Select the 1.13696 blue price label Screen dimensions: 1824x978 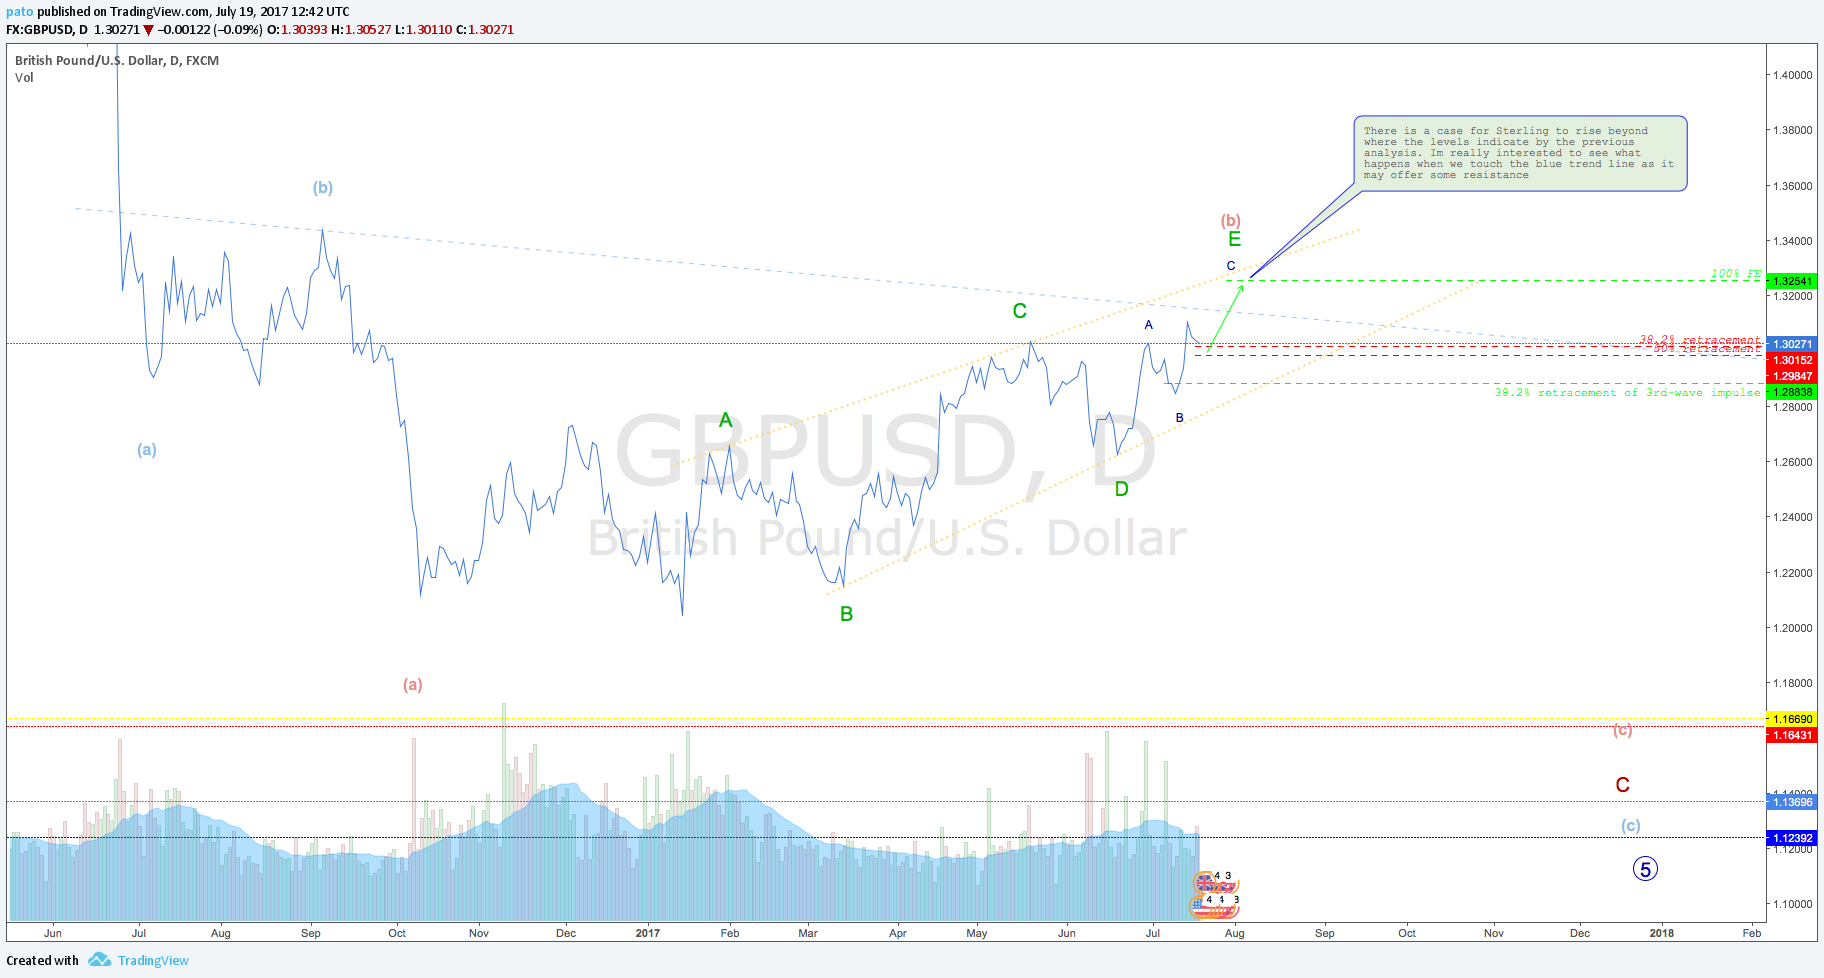[1792, 802]
